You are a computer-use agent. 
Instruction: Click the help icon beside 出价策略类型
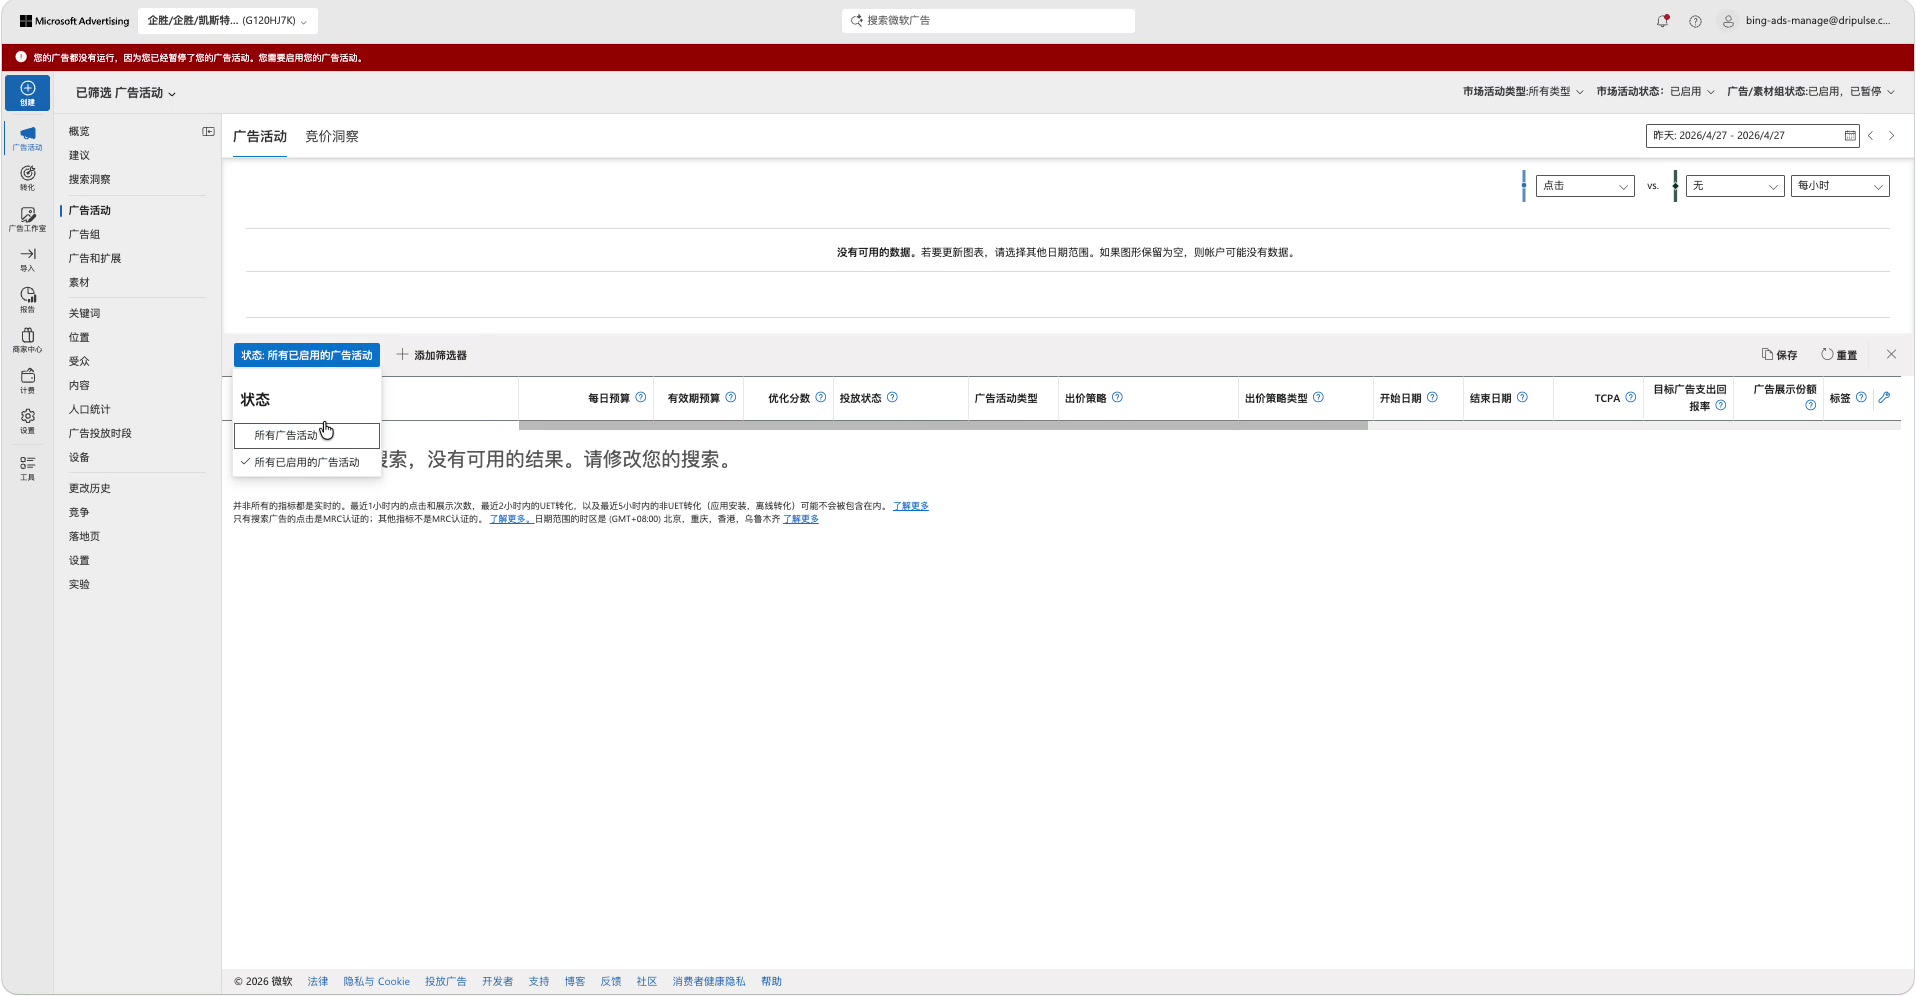pos(1318,397)
